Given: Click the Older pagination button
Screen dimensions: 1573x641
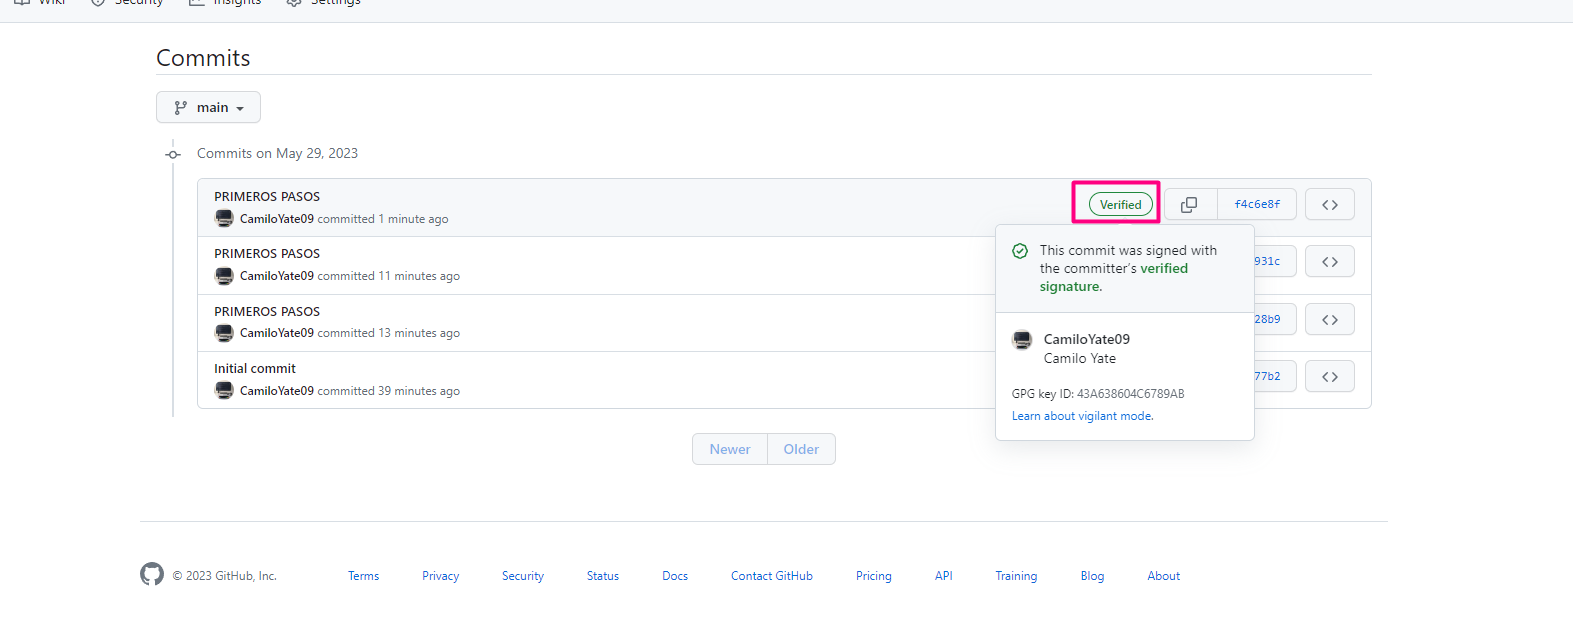Looking at the screenshot, I should click(801, 449).
